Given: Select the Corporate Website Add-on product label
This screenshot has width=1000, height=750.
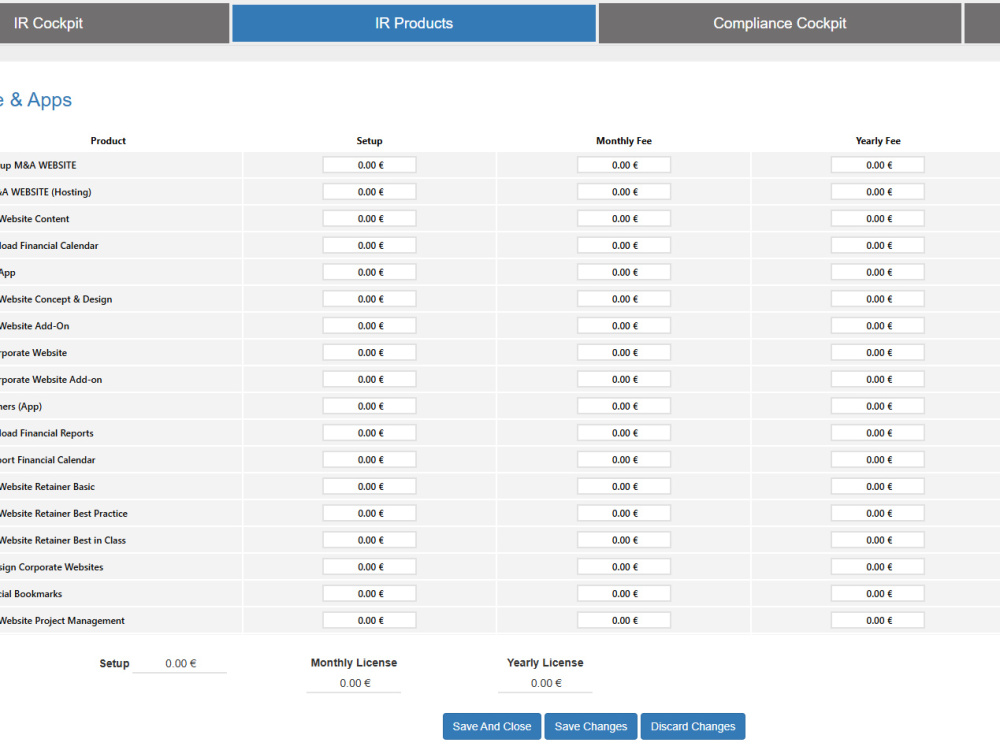Looking at the screenshot, I should [51, 379].
